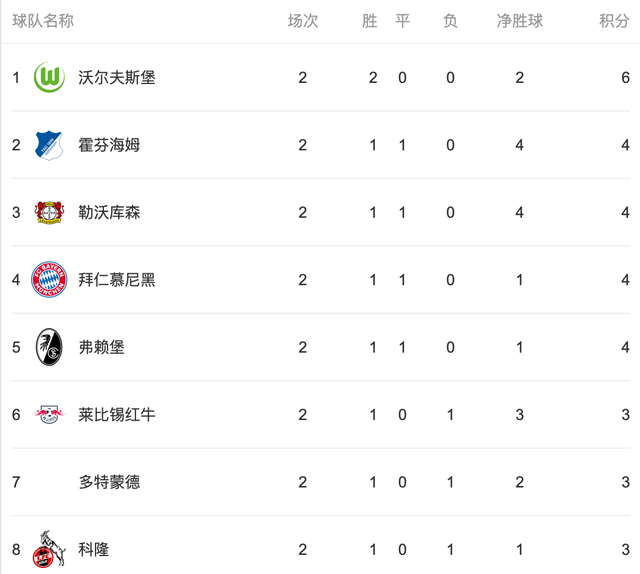Open team link 沃尔夫斯堡
The height and width of the screenshot is (574, 640).
[x=117, y=78]
